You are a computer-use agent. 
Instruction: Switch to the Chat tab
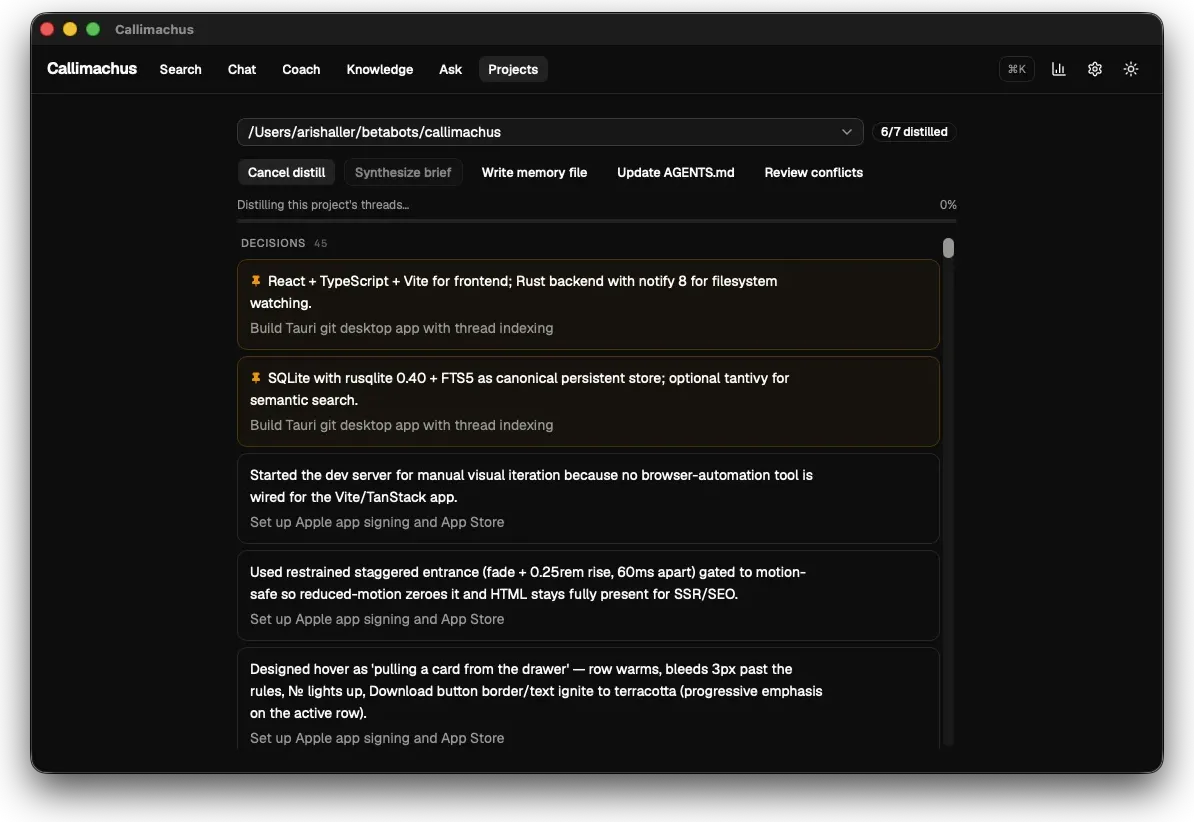pos(242,69)
